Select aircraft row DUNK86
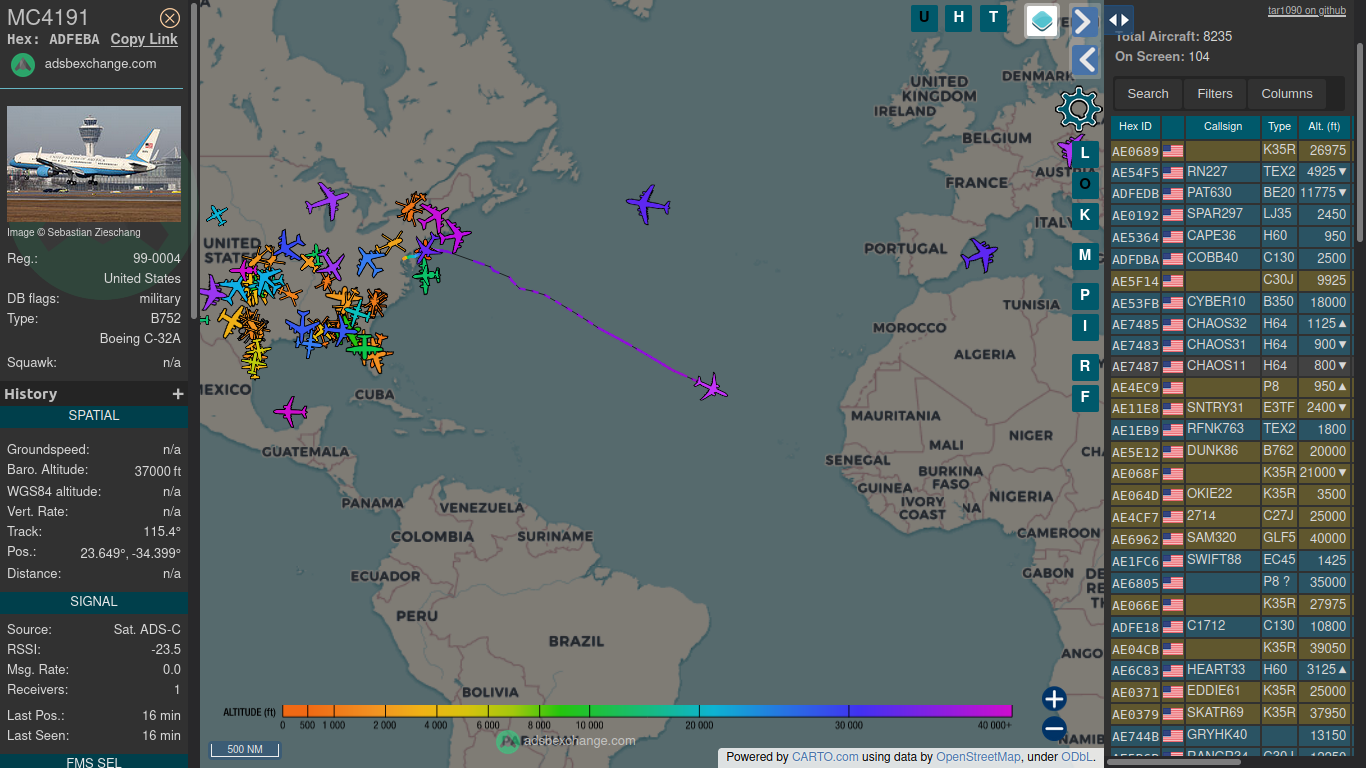This screenshot has width=1366, height=768. point(1231,452)
